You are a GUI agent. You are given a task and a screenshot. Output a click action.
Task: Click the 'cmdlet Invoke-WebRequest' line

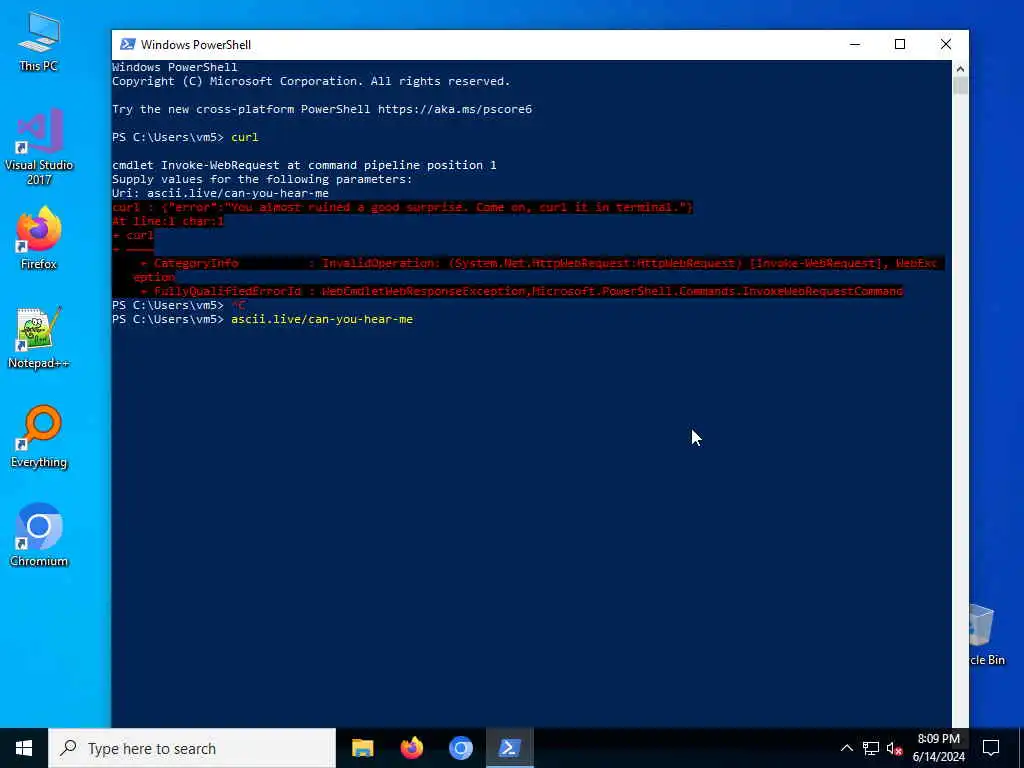[x=304, y=165]
